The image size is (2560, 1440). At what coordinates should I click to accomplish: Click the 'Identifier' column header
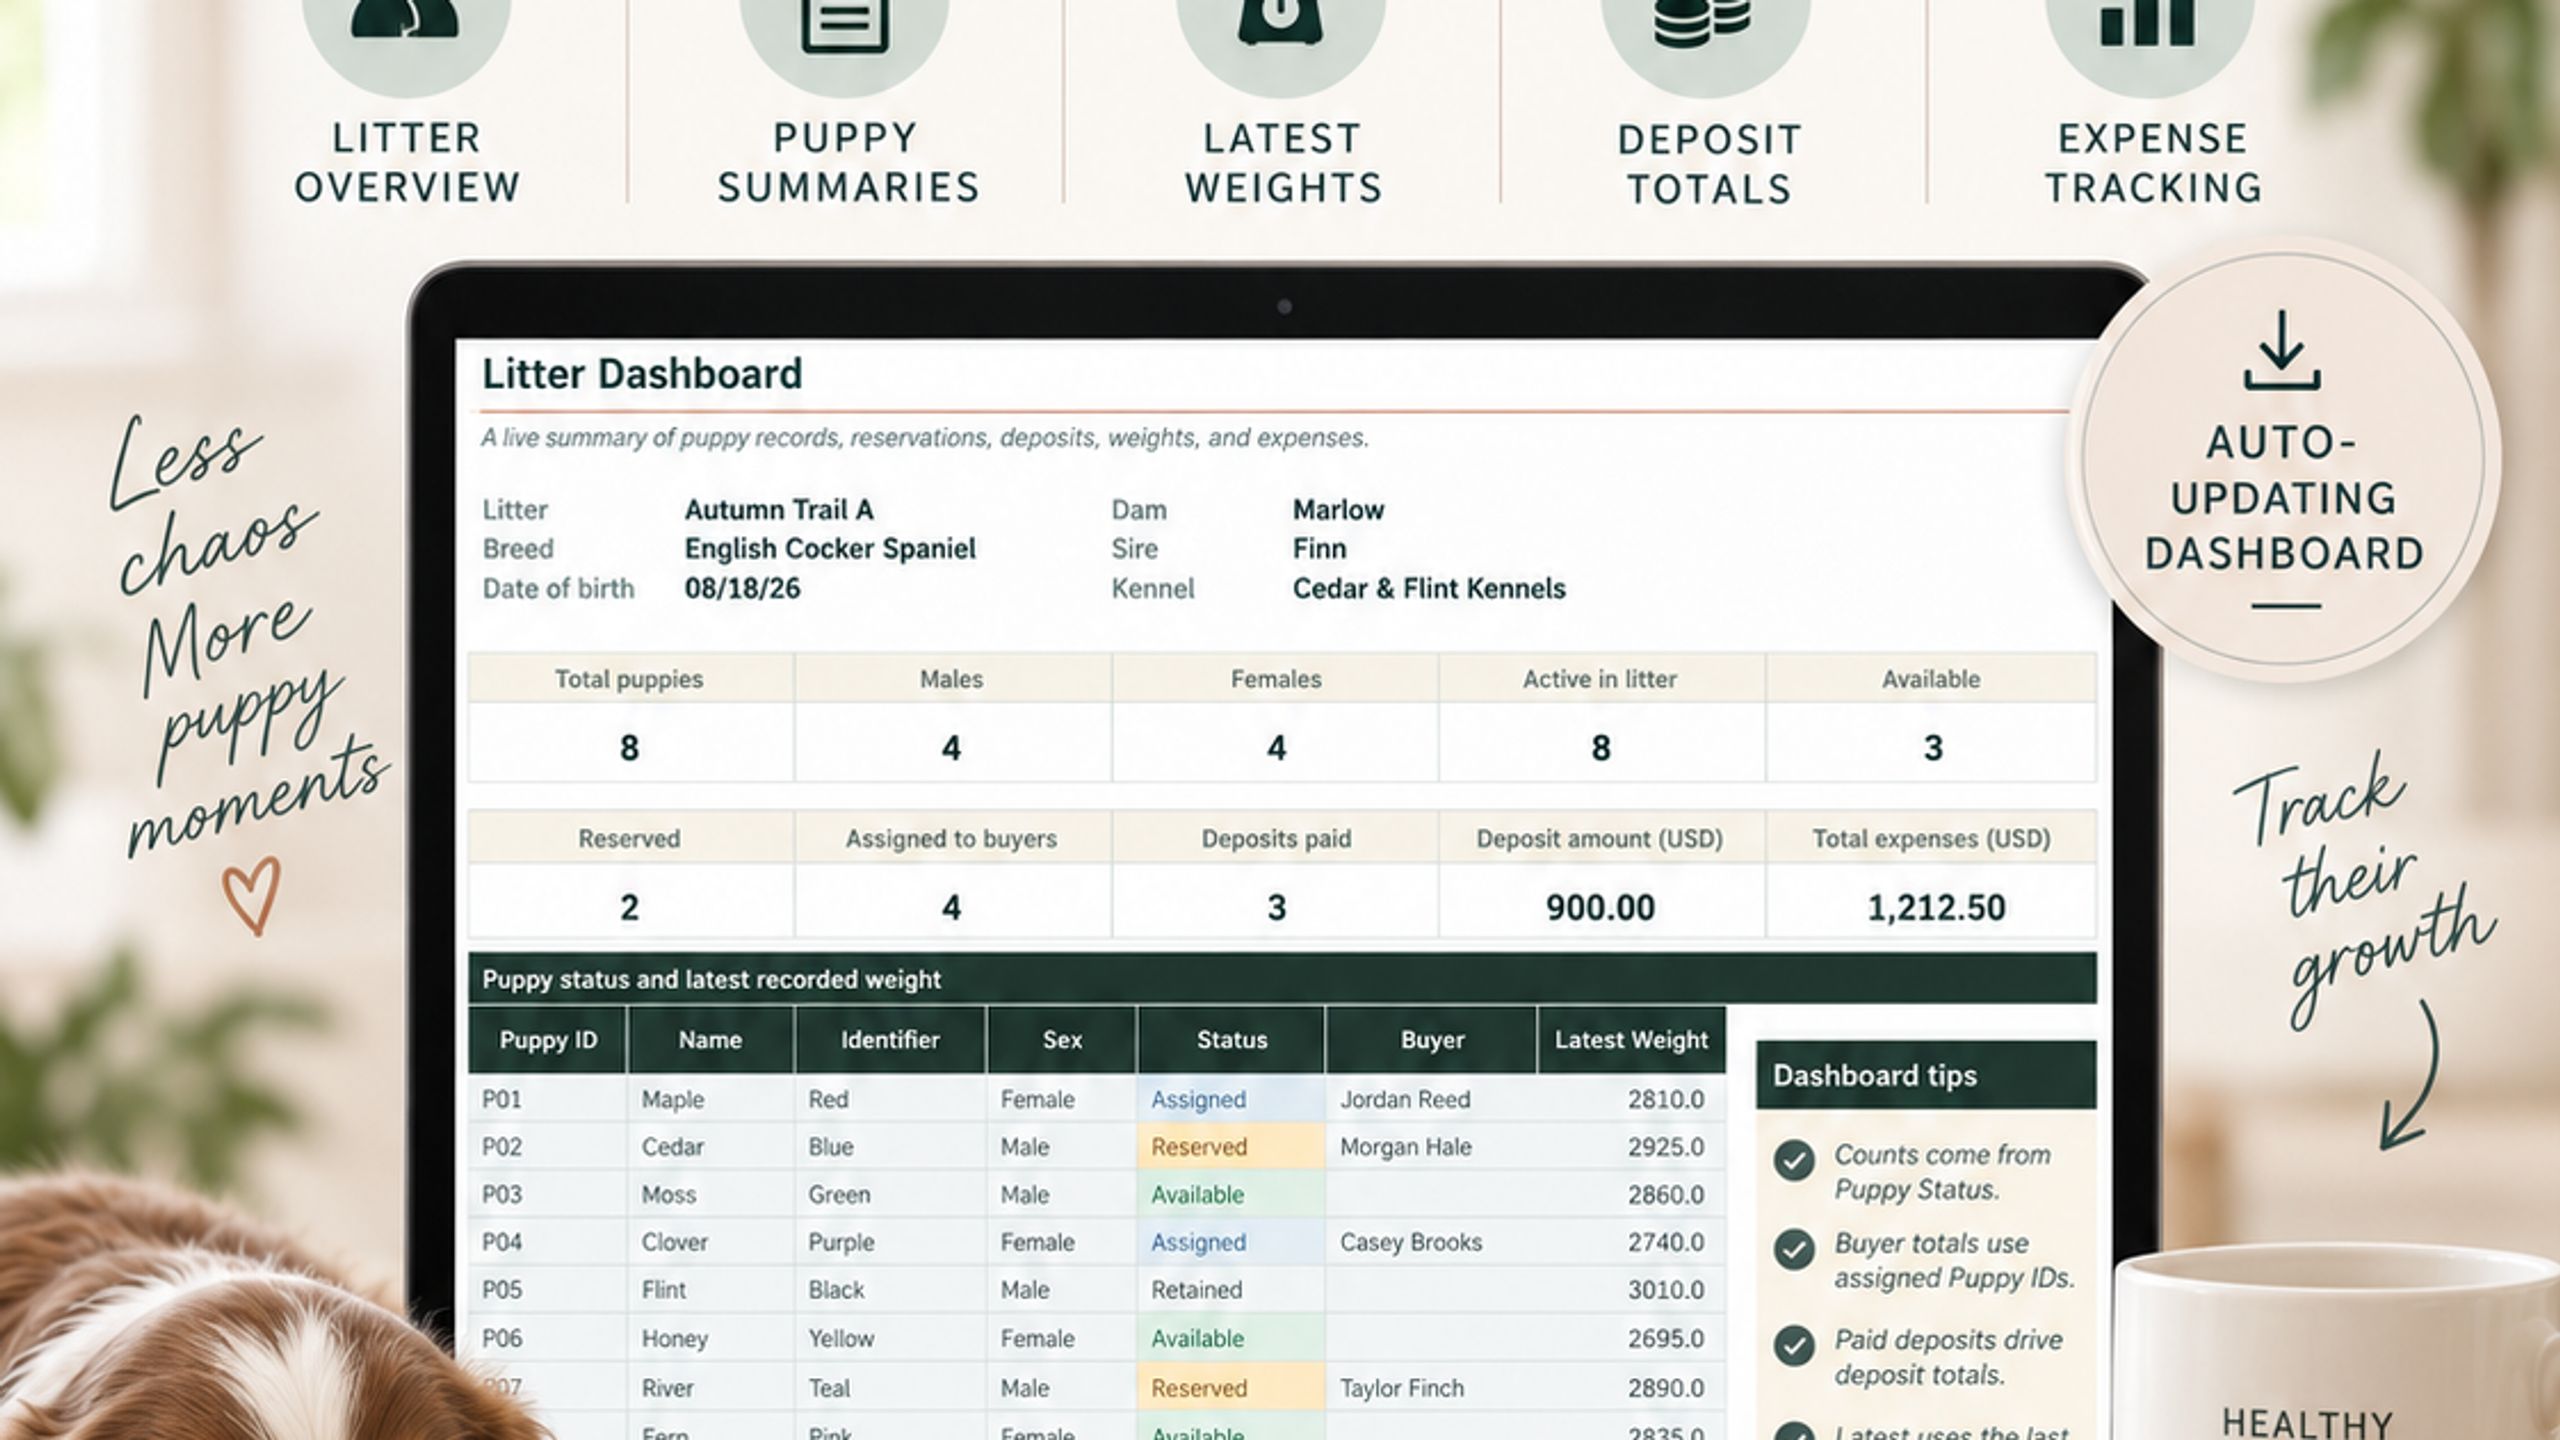(x=890, y=1040)
